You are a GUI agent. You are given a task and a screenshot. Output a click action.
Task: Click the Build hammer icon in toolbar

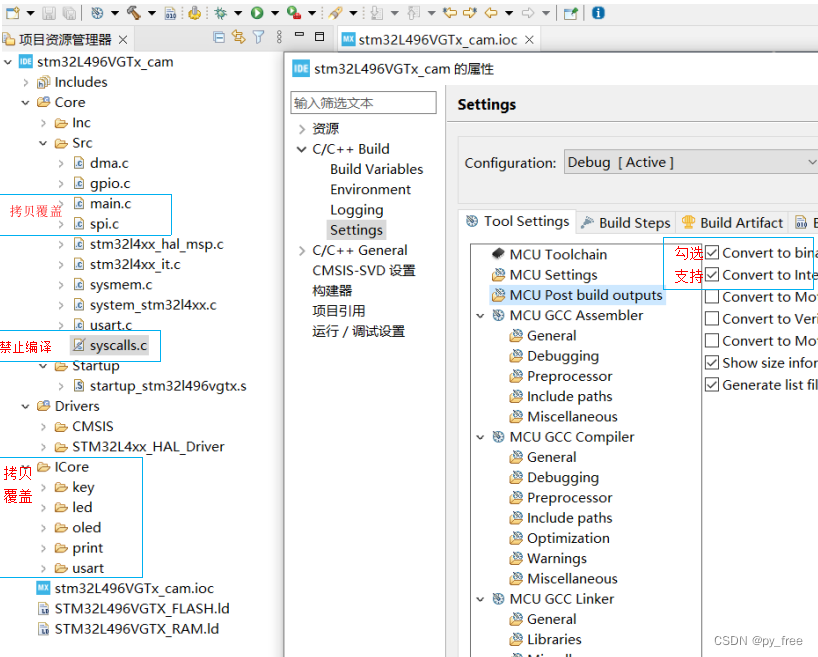[132, 13]
